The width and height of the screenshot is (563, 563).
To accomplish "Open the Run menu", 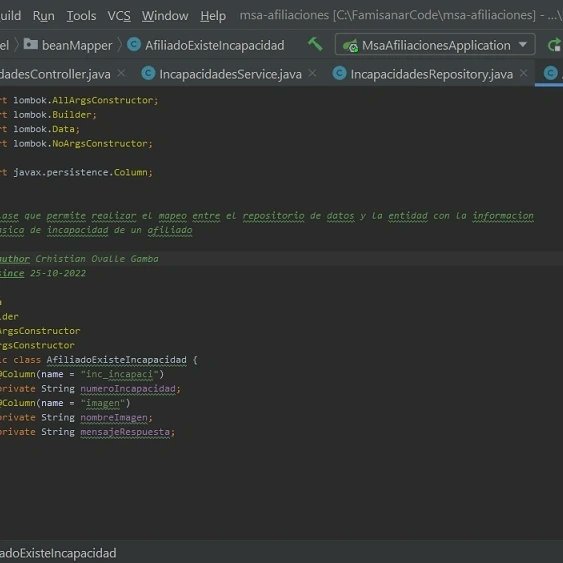I will [43, 16].
